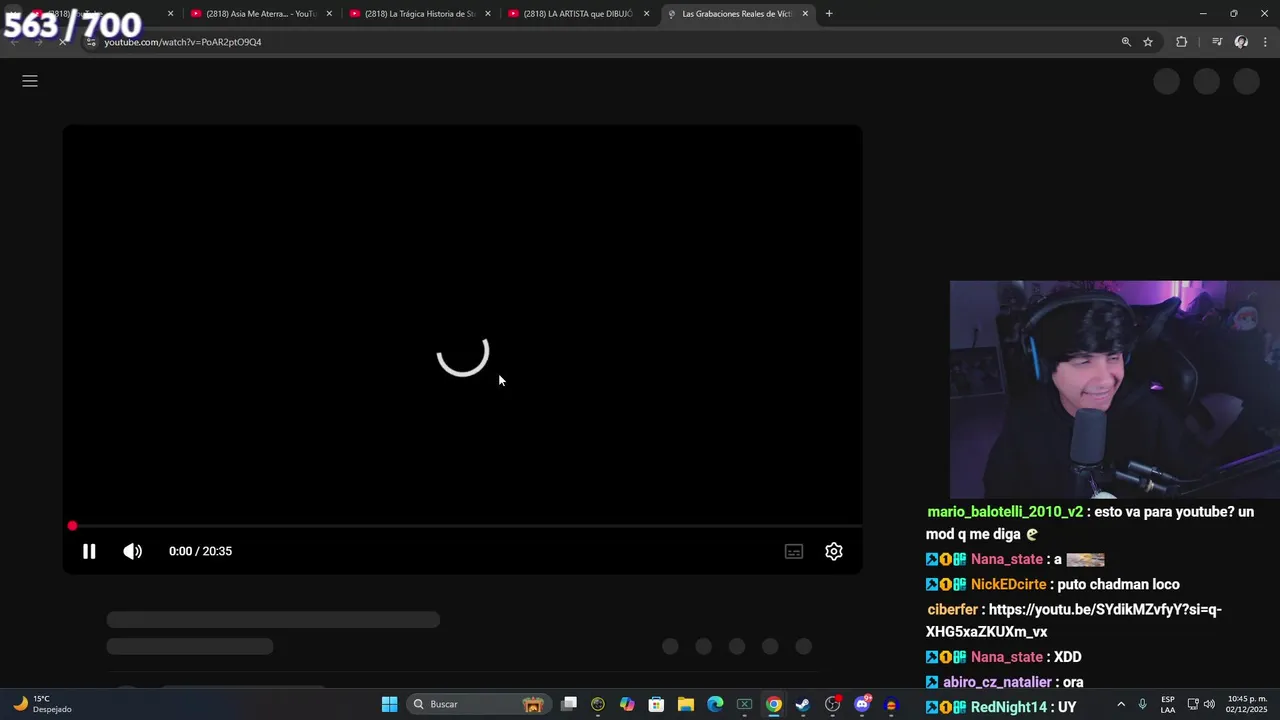Stop the page loading via X button
This screenshot has width=1280, height=720.
[x=62, y=42]
